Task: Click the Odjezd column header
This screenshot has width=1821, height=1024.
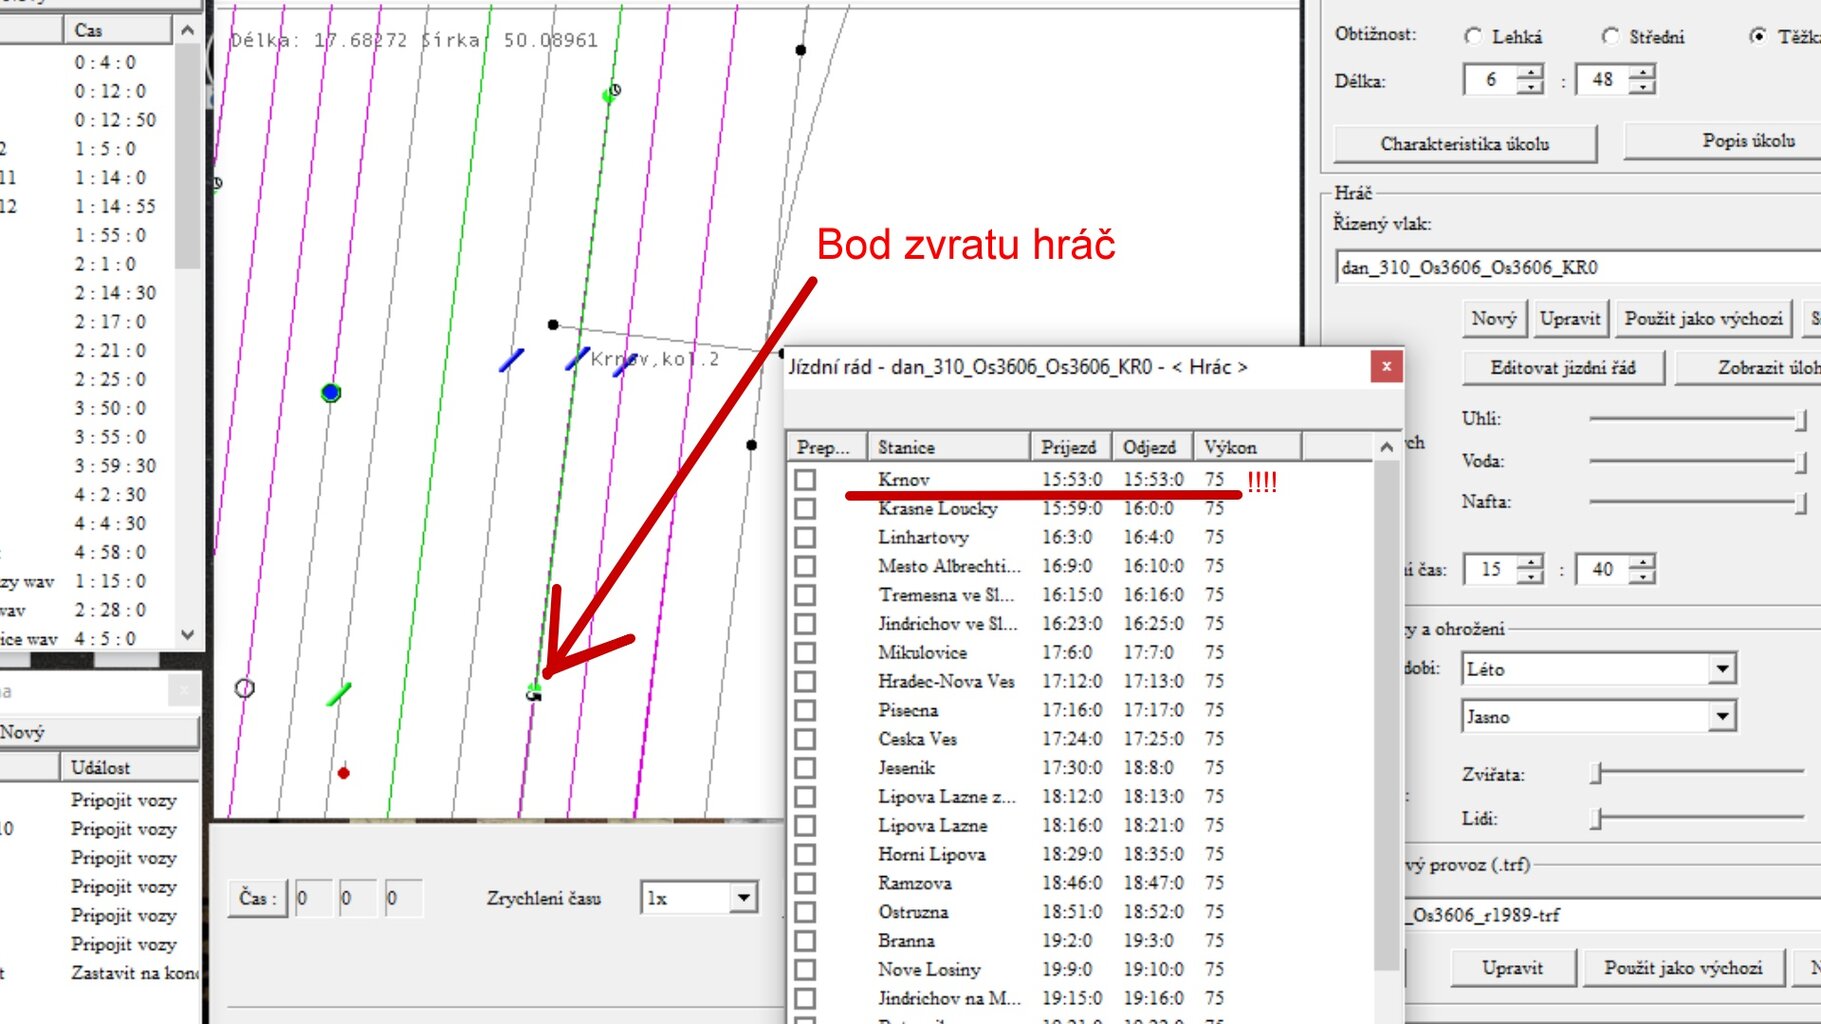Action: click(x=1150, y=447)
